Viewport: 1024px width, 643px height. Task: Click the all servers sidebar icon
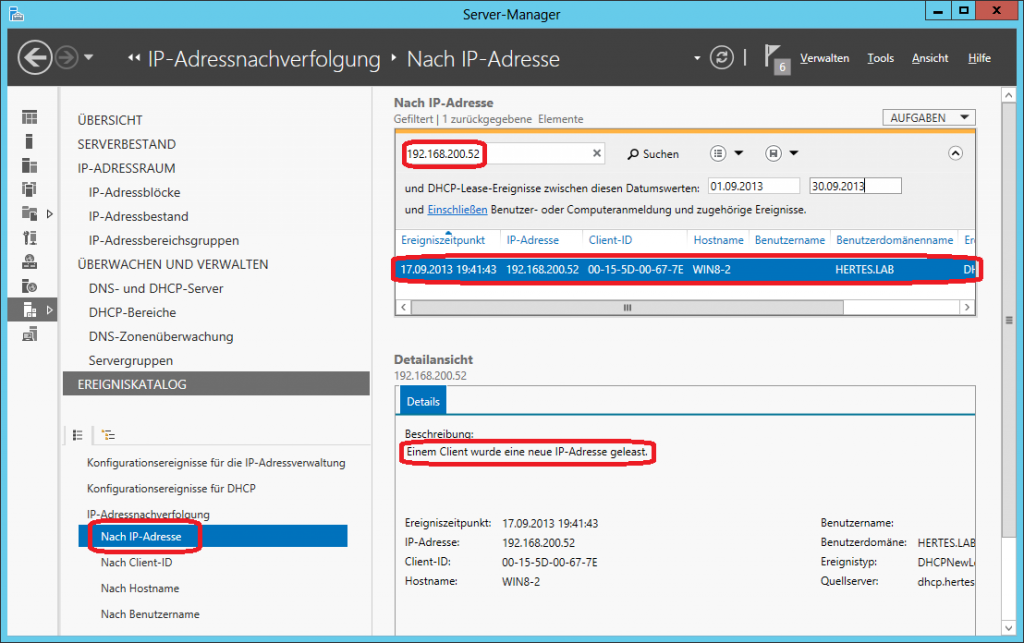pos(30,166)
